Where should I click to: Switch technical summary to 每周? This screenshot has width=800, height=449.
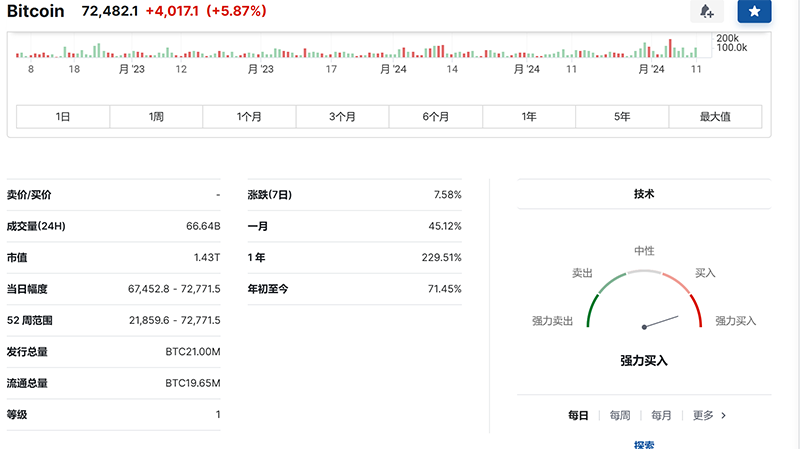click(620, 415)
